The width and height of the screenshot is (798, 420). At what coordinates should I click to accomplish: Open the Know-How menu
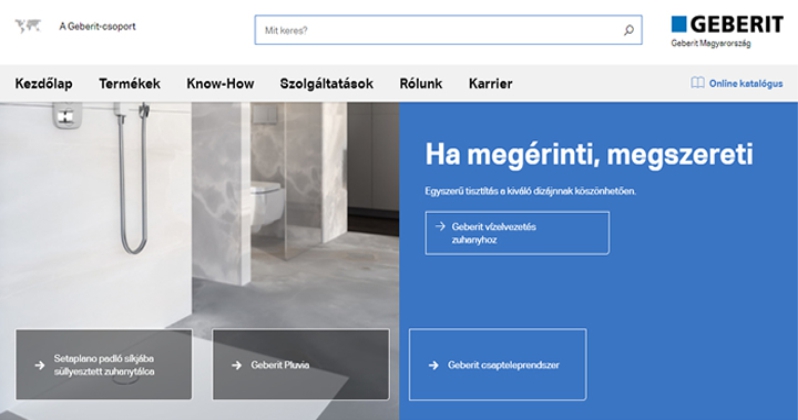point(220,83)
